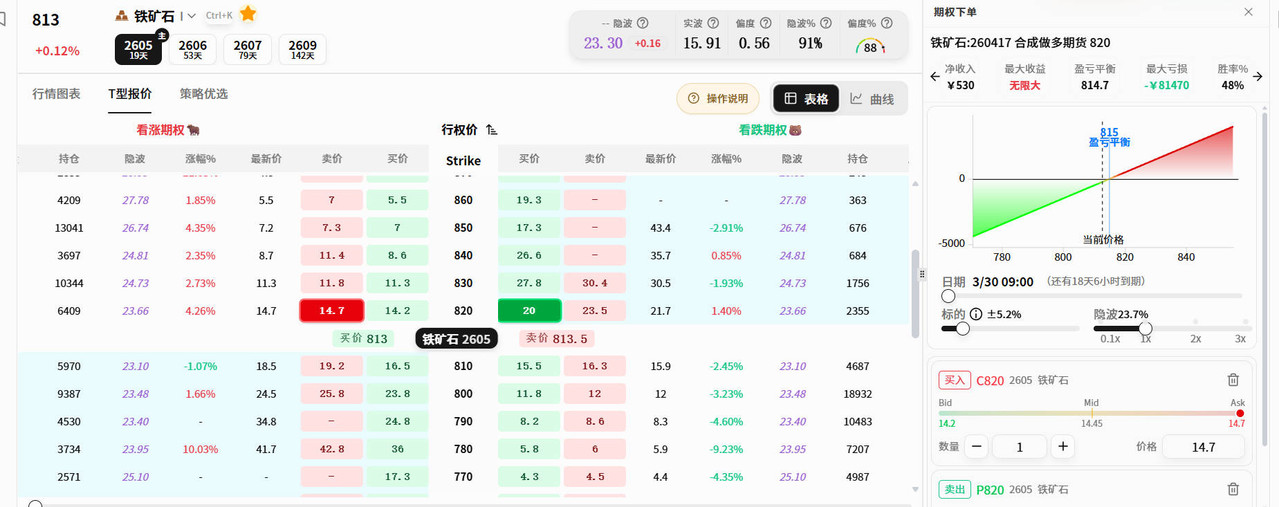Click call change 10.03% at strike 780

coord(200,449)
